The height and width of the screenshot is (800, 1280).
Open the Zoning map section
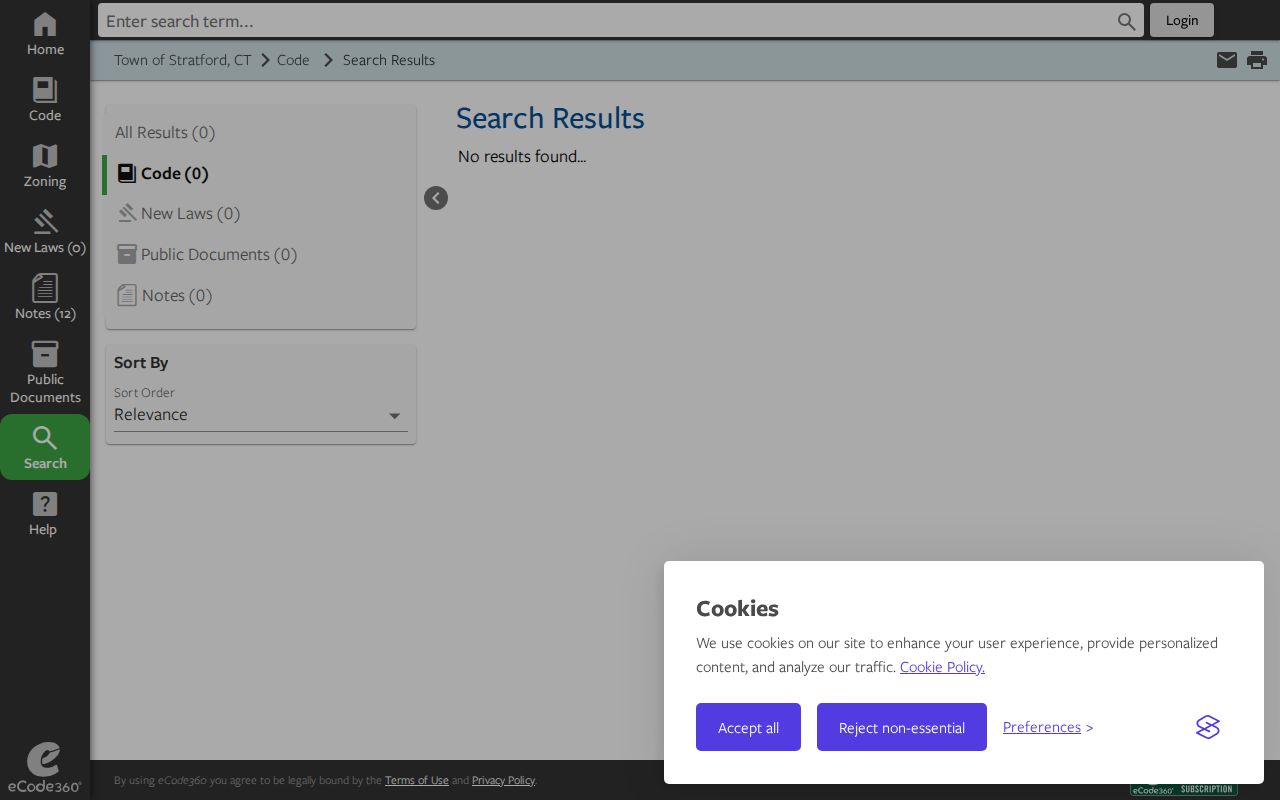(x=45, y=166)
